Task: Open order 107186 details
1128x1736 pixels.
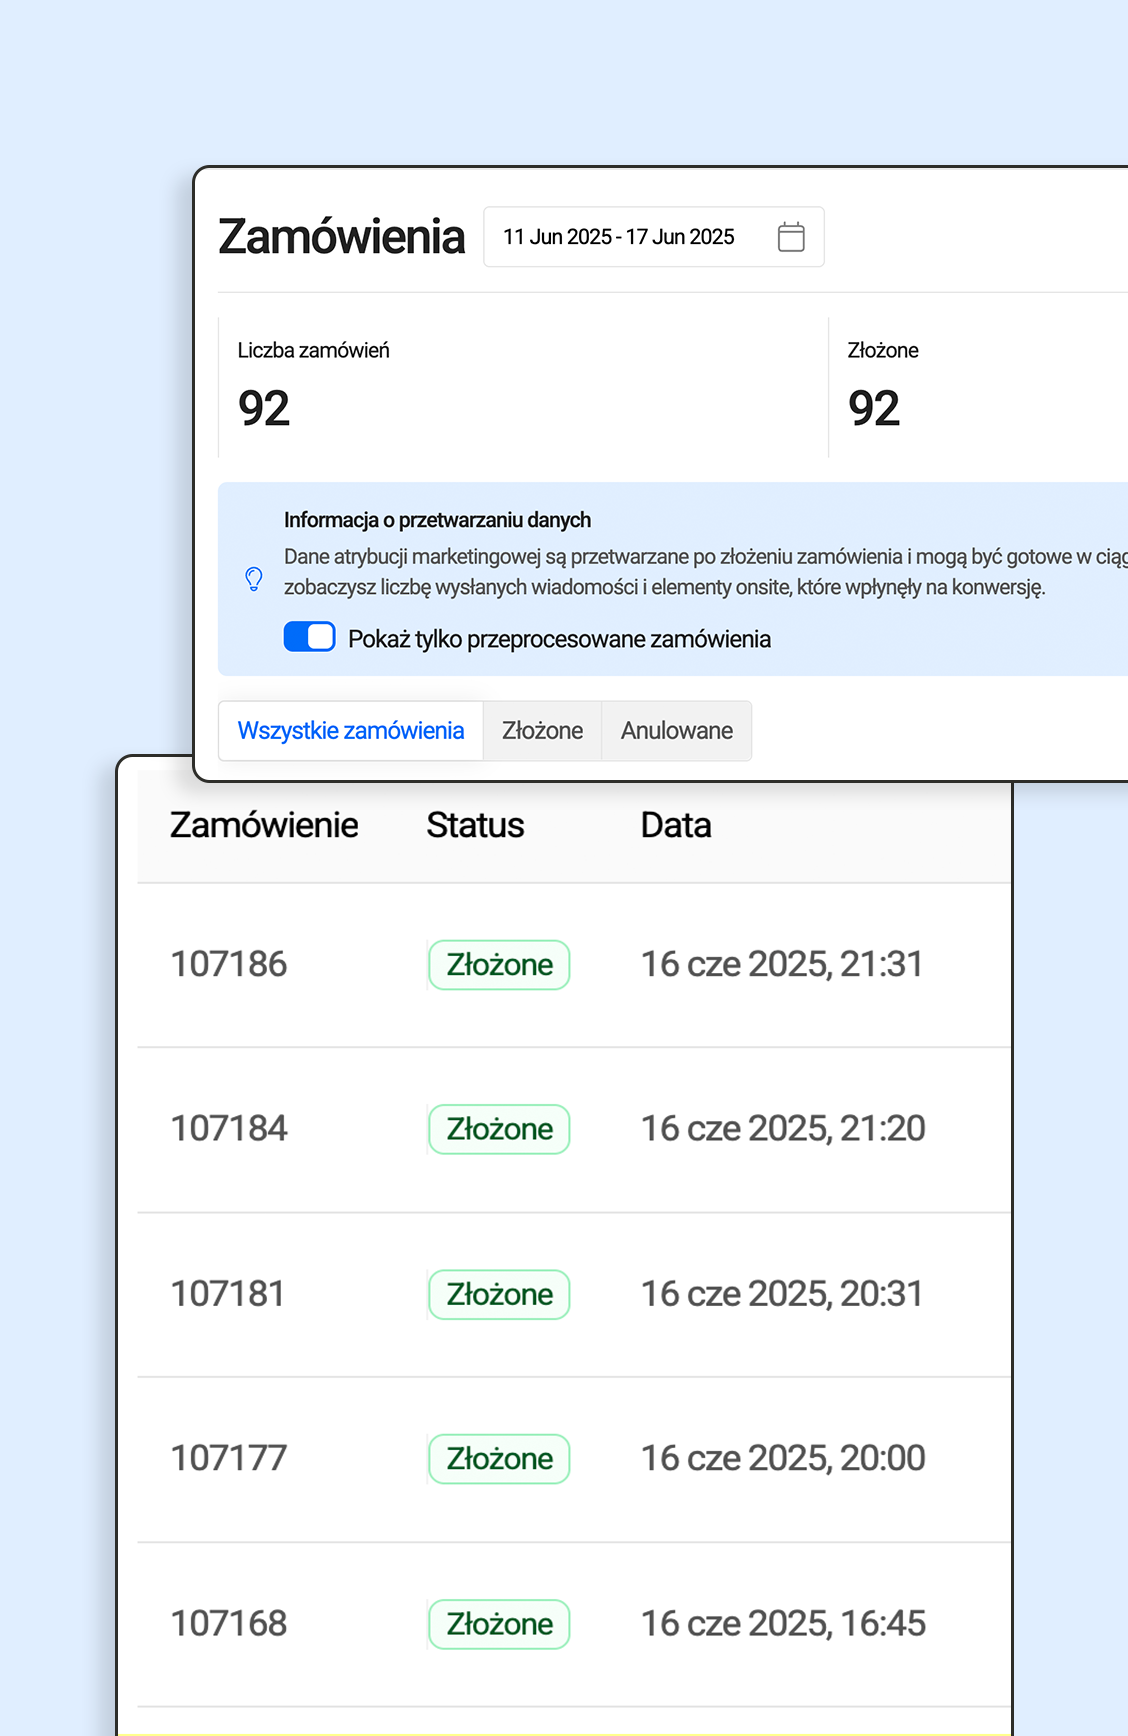Action: point(228,963)
